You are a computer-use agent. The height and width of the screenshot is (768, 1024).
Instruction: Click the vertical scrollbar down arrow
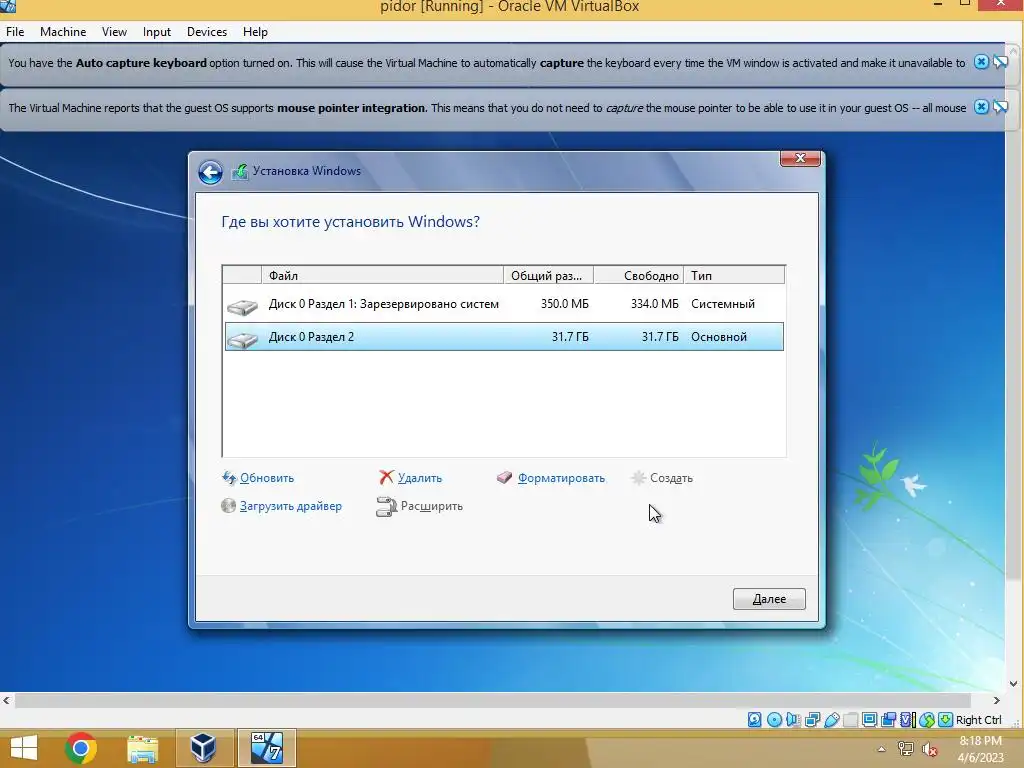coord(1014,684)
